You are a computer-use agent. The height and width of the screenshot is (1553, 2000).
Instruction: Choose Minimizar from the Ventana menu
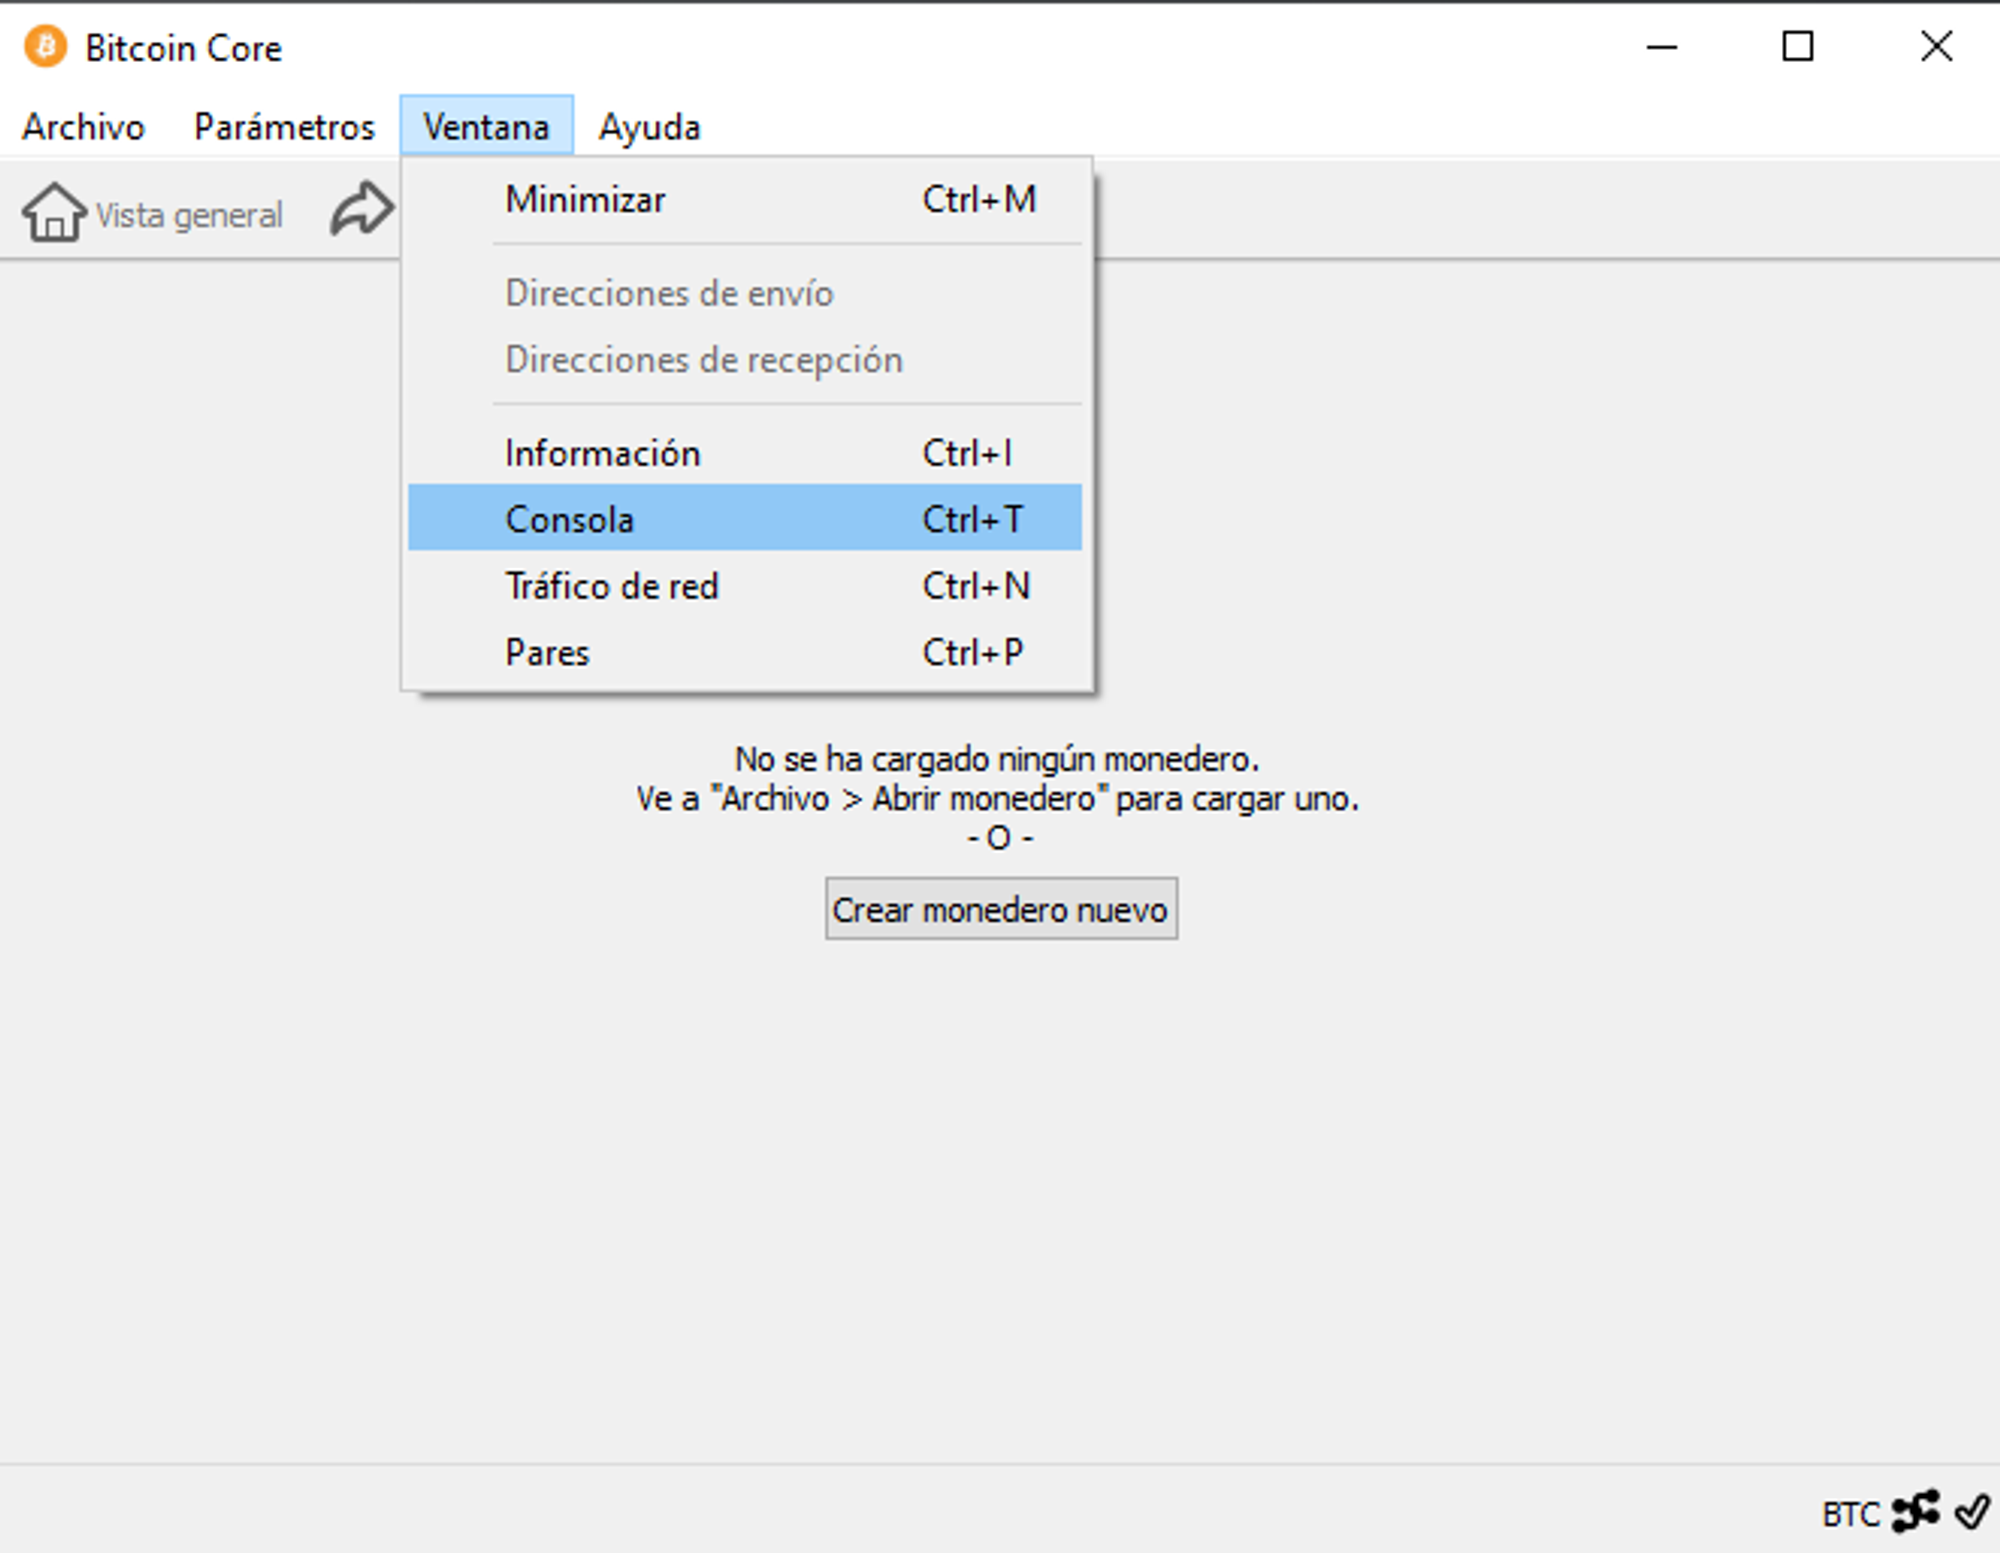pyautogui.click(x=745, y=199)
